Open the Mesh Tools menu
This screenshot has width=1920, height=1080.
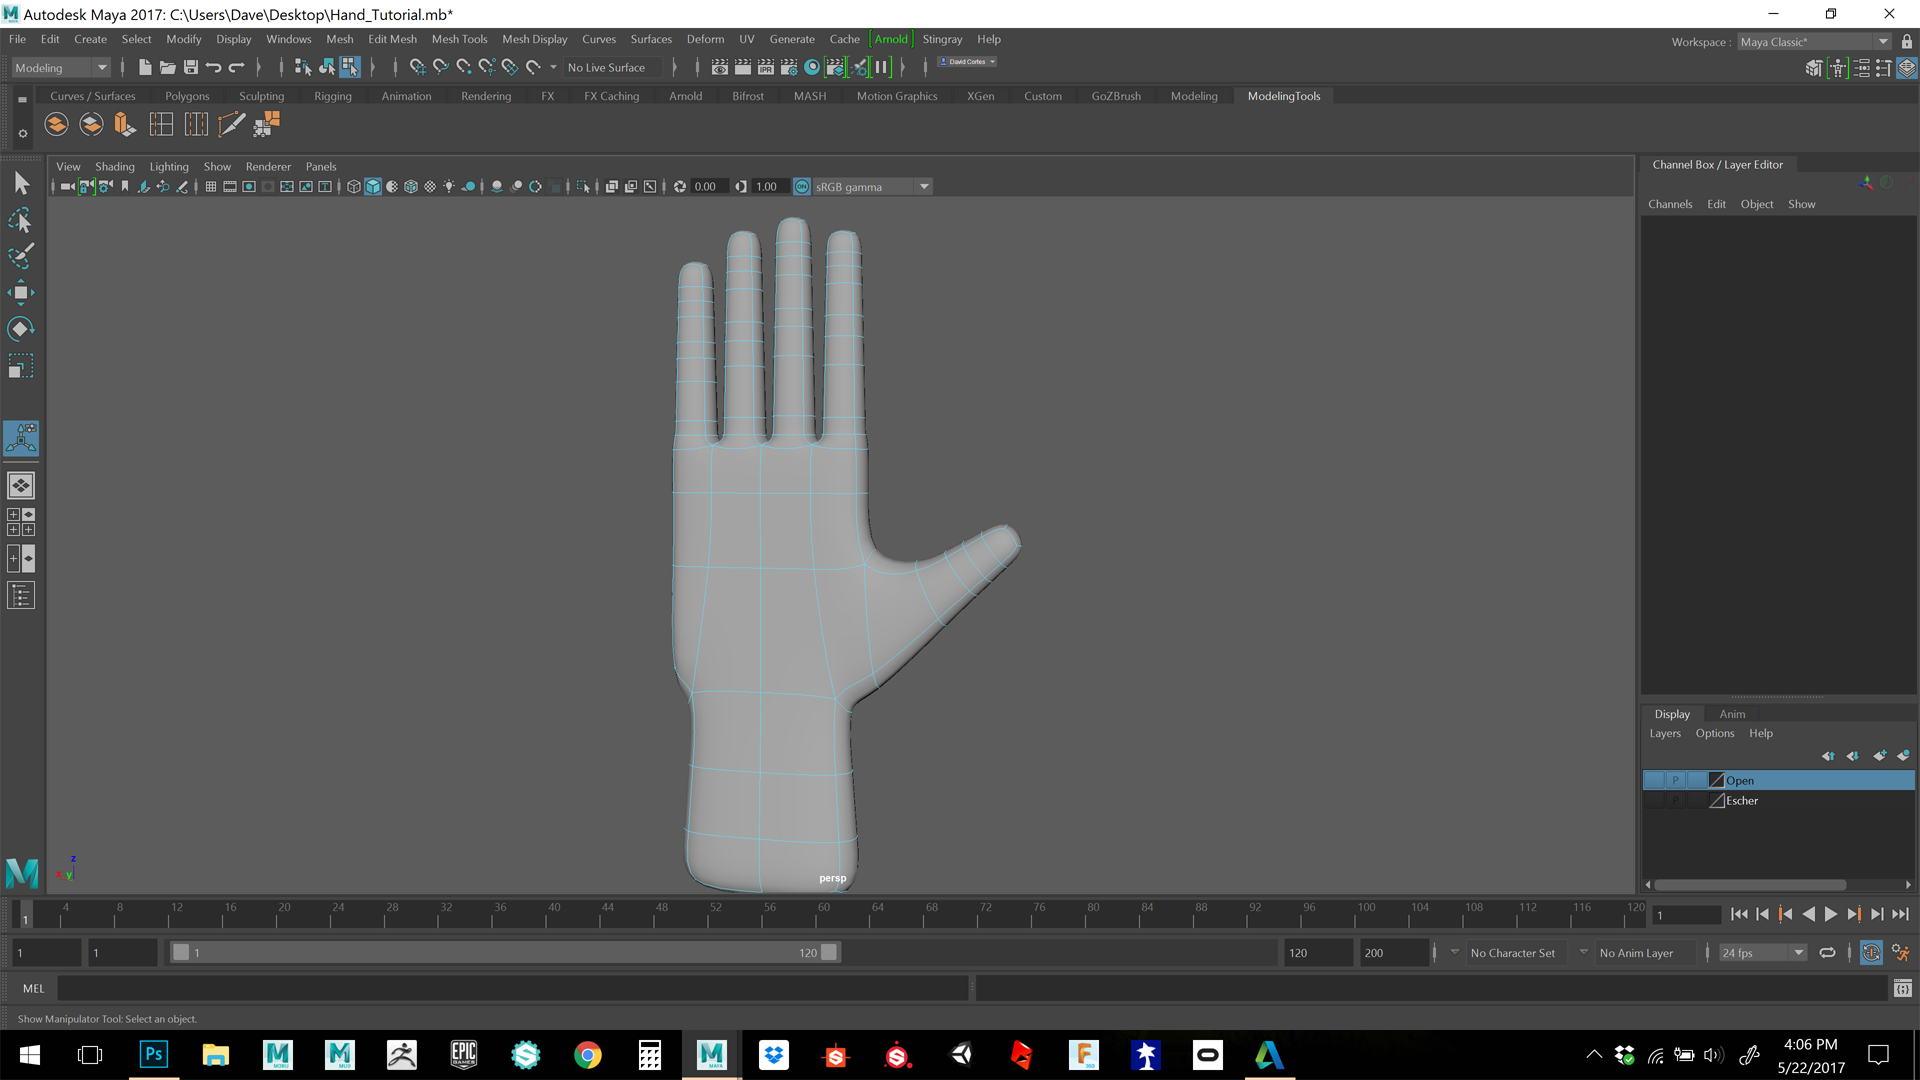coord(459,39)
